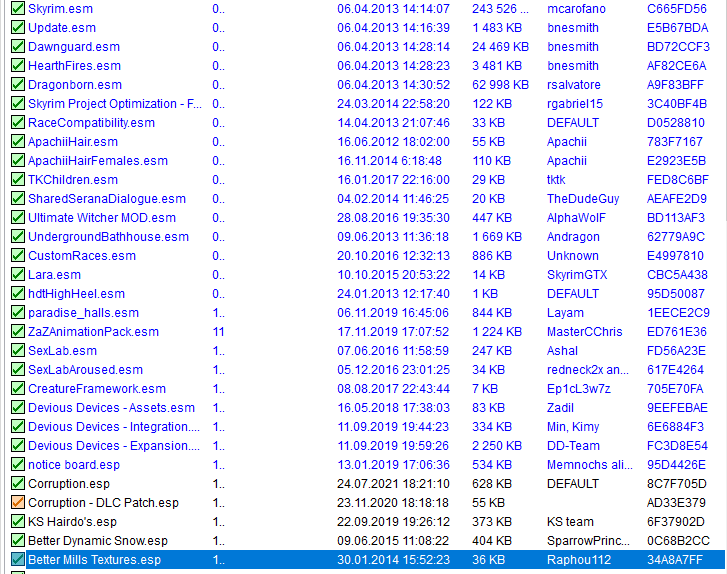Viewport: 727px width, 574px height.
Task: Select the Devious Devices - Assets.esm row
Action: pyautogui.click(x=111, y=408)
